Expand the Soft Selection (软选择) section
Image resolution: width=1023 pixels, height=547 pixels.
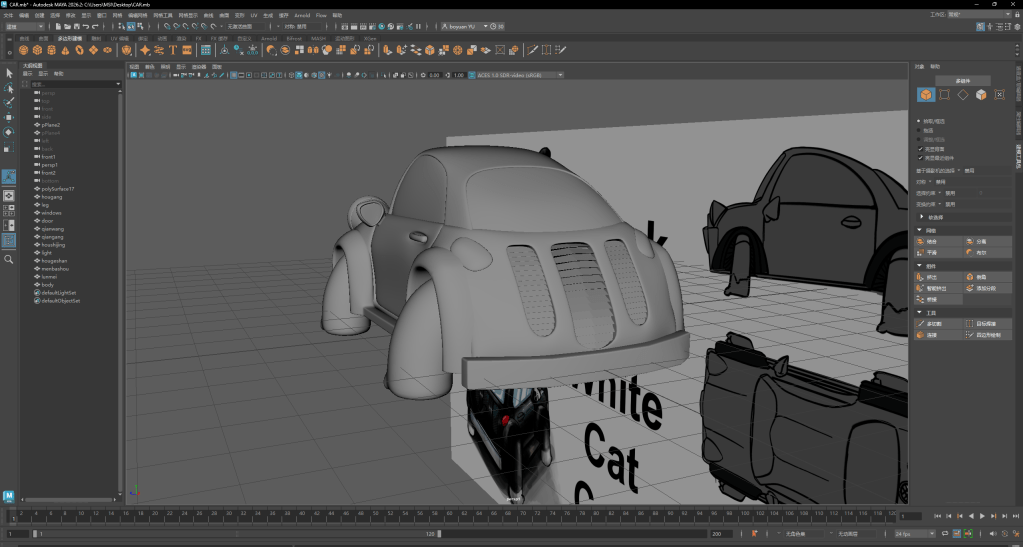[x=935, y=217]
